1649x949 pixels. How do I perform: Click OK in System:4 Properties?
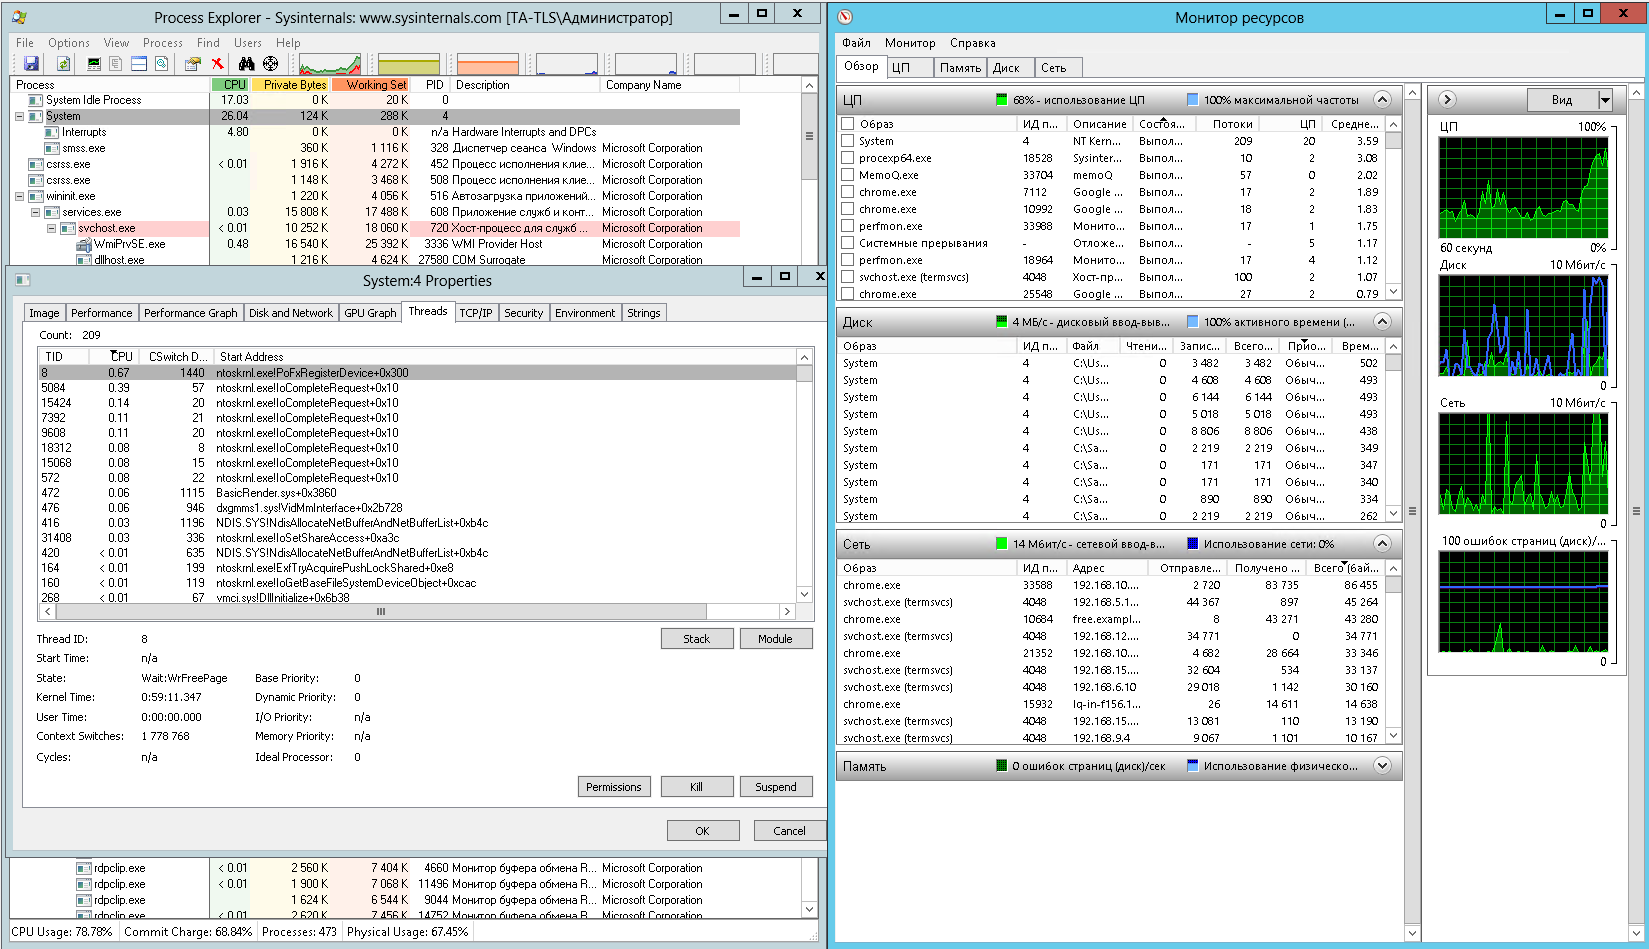pos(703,831)
